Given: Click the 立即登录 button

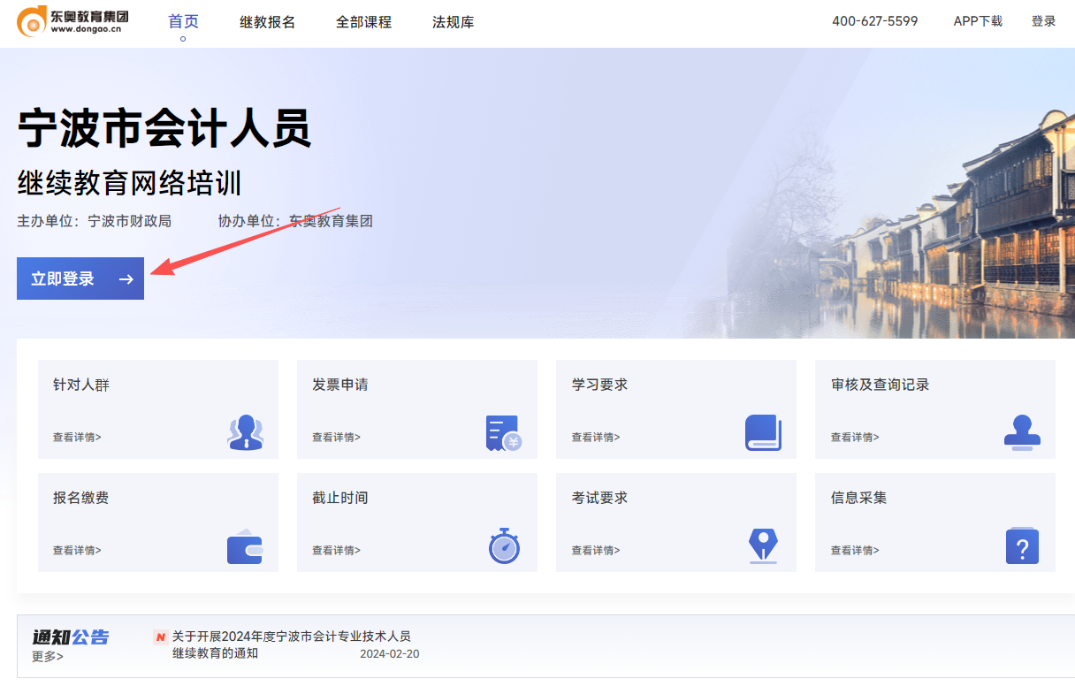Looking at the screenshot, I should coord(80,279).
